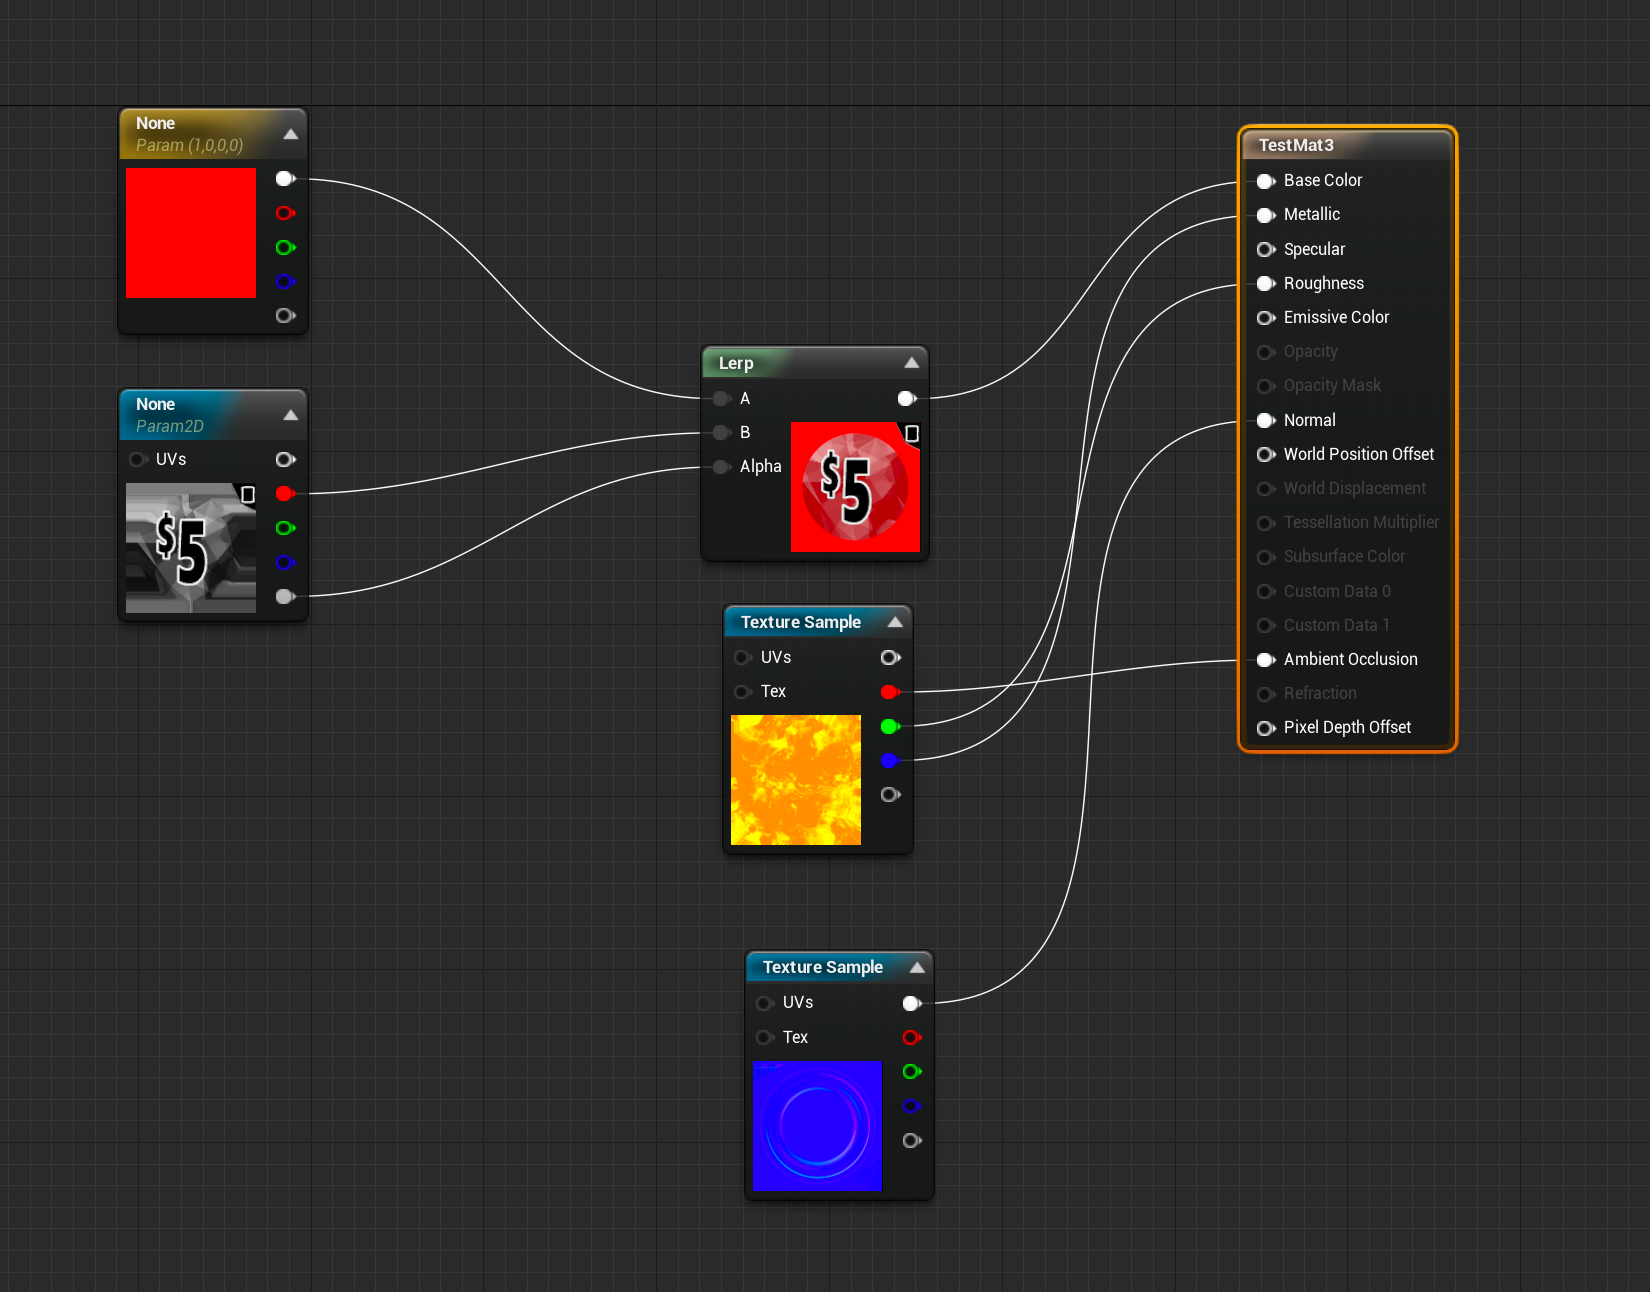Click the Specular input pin on TestMat3
The width and height of the screenshot is (1650, 1292).
coord(1266,249)
